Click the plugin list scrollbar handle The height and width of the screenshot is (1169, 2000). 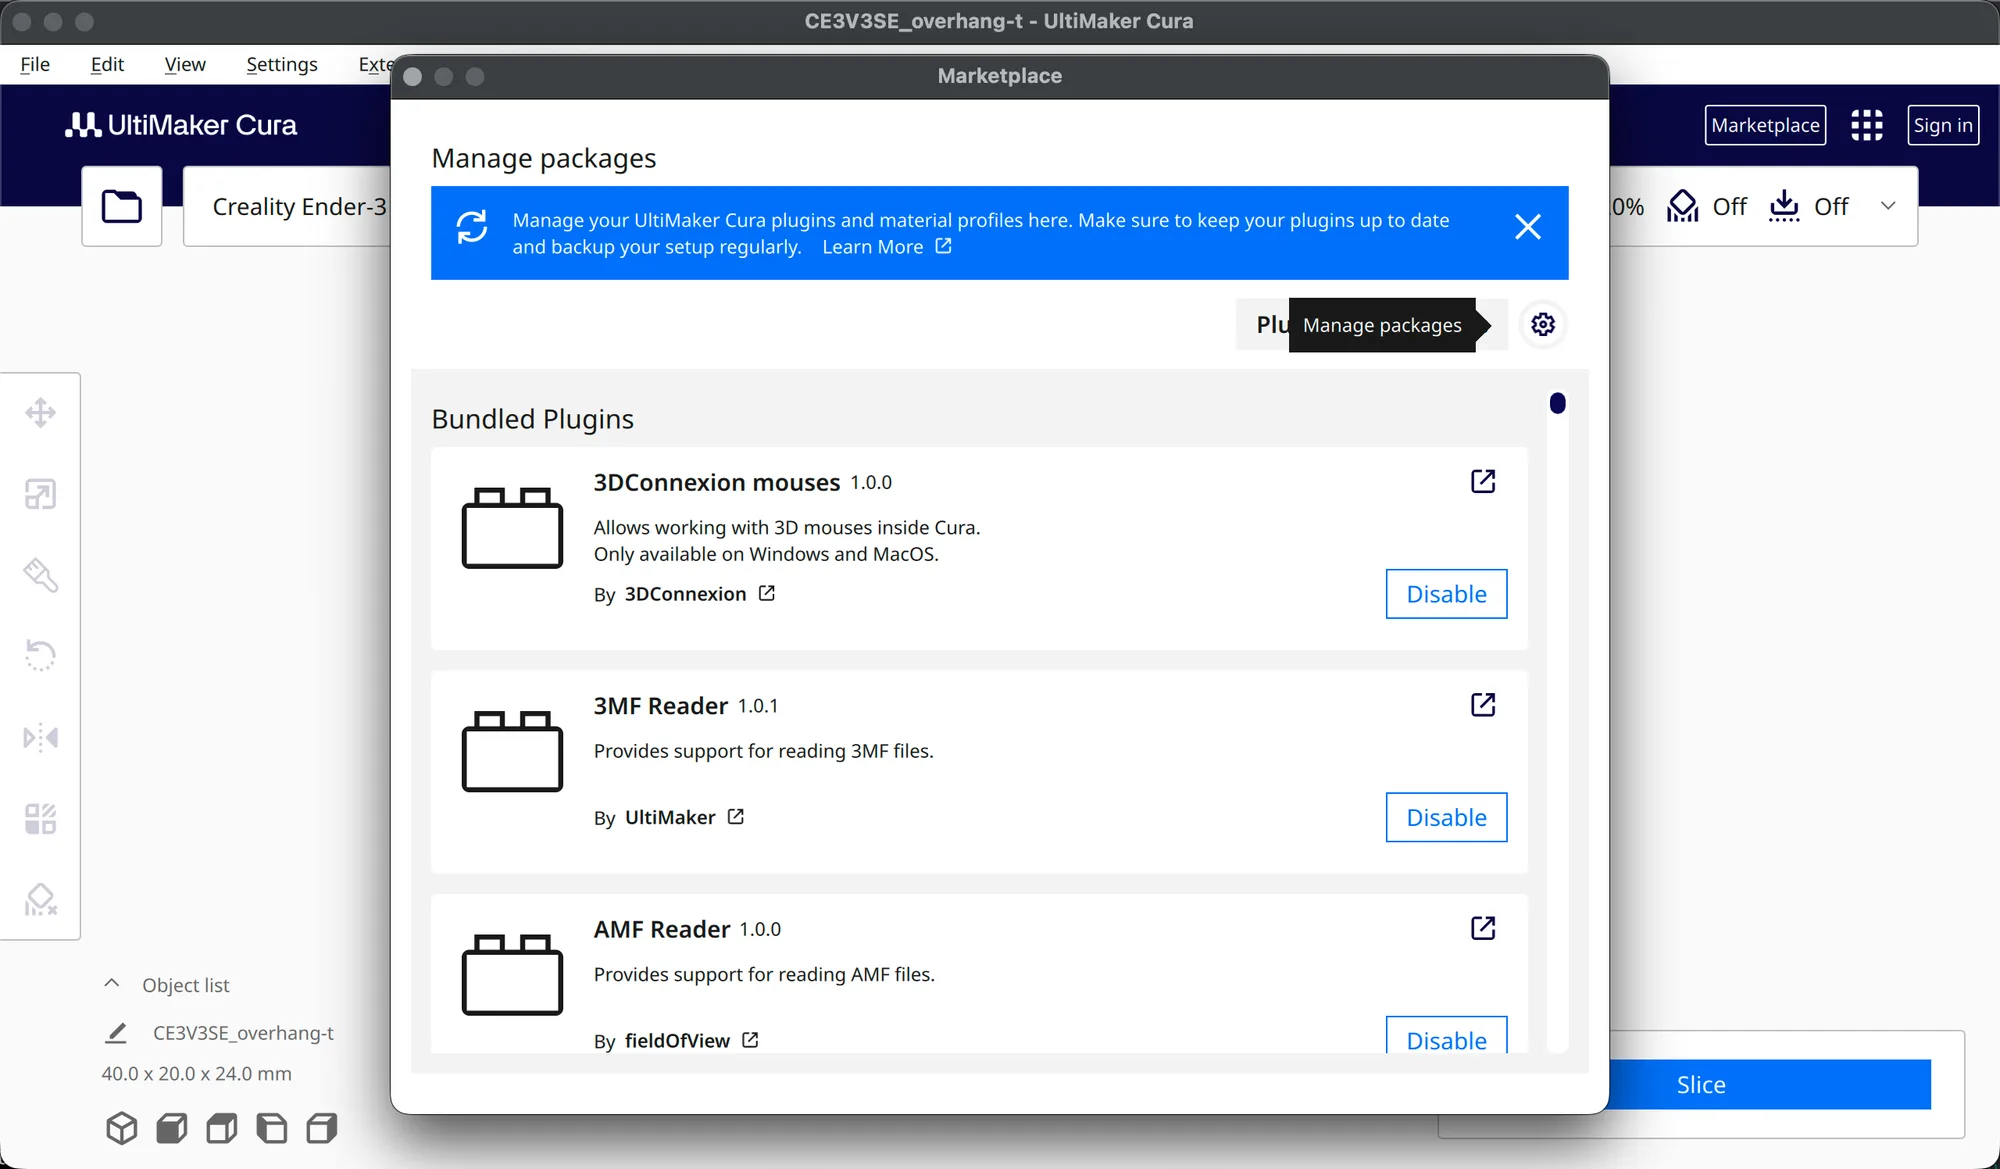click(1557, 403)
